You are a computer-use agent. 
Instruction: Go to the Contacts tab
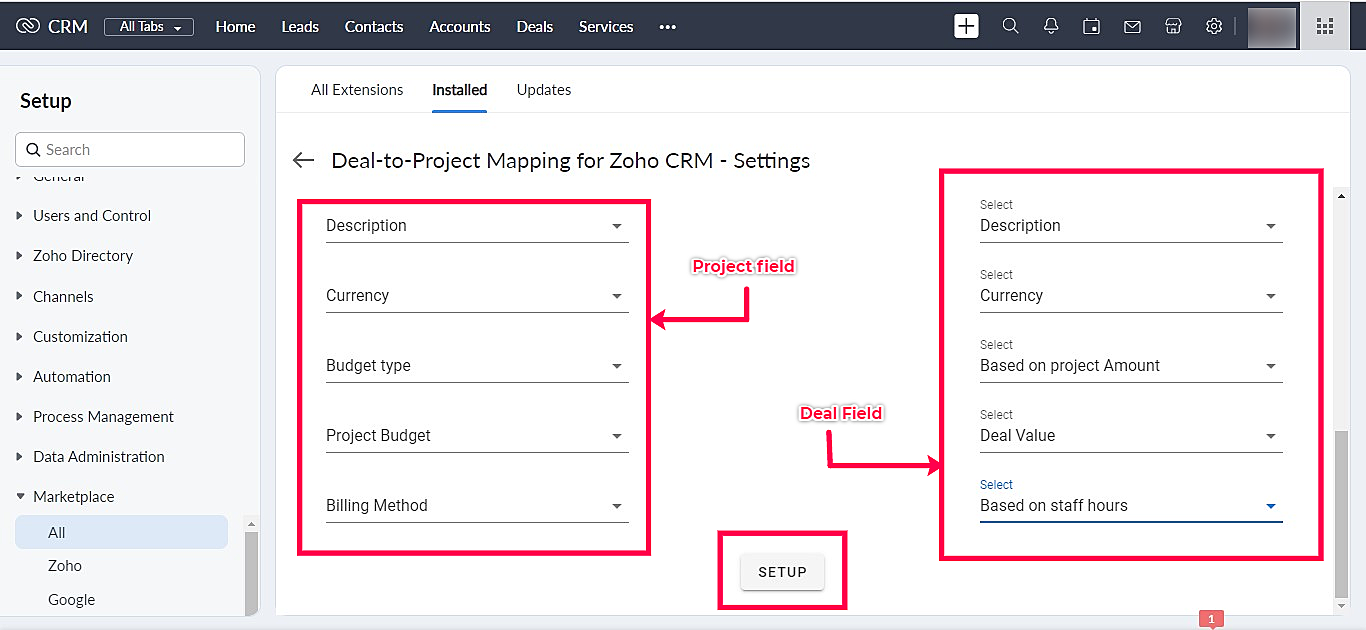pyautogui.click(x=374, y=27)
